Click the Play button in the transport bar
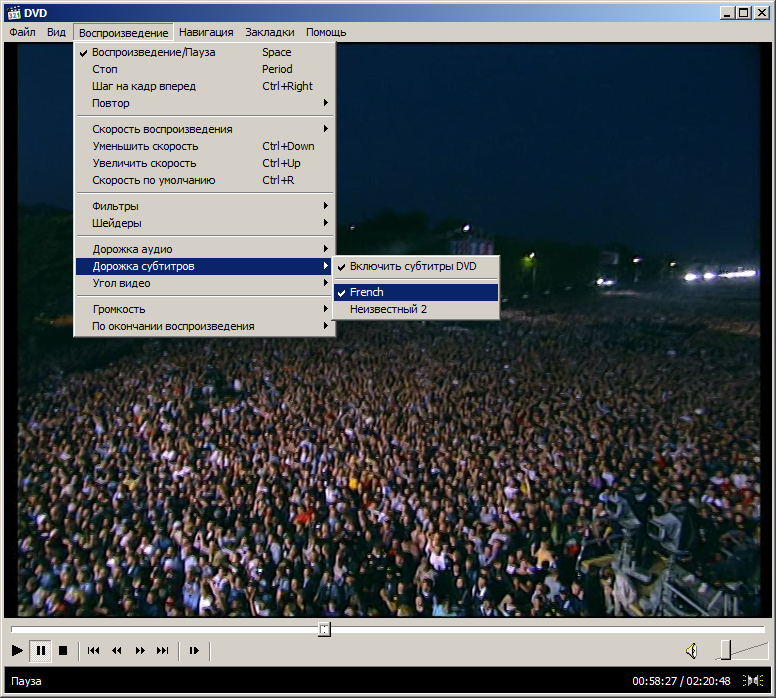 point(17,650)
